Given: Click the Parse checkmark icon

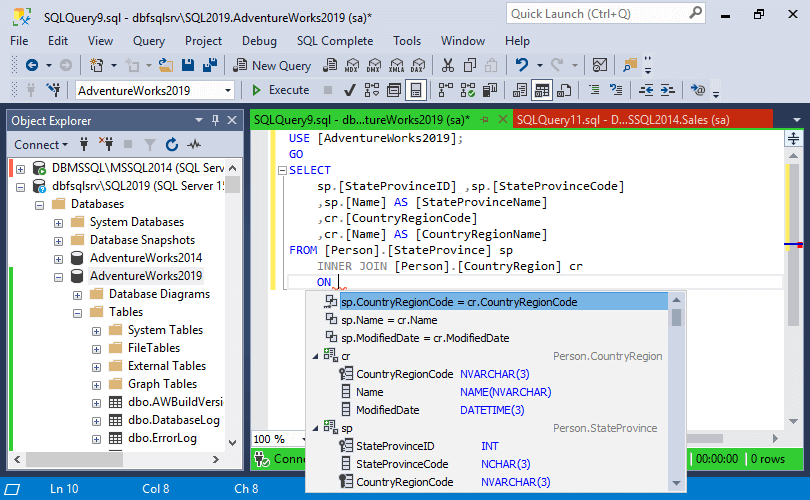Looking at the screenshot, I should click(350, 90).
